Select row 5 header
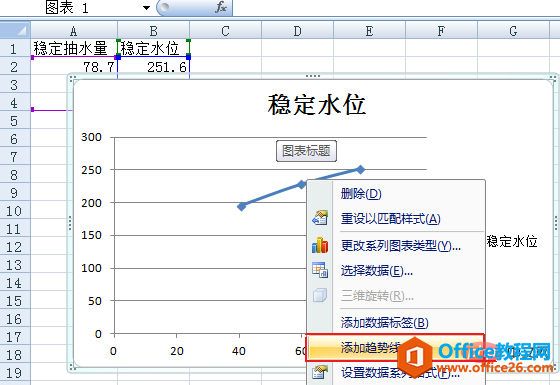This screenshot has height=385, width=560. pos(14,121)
